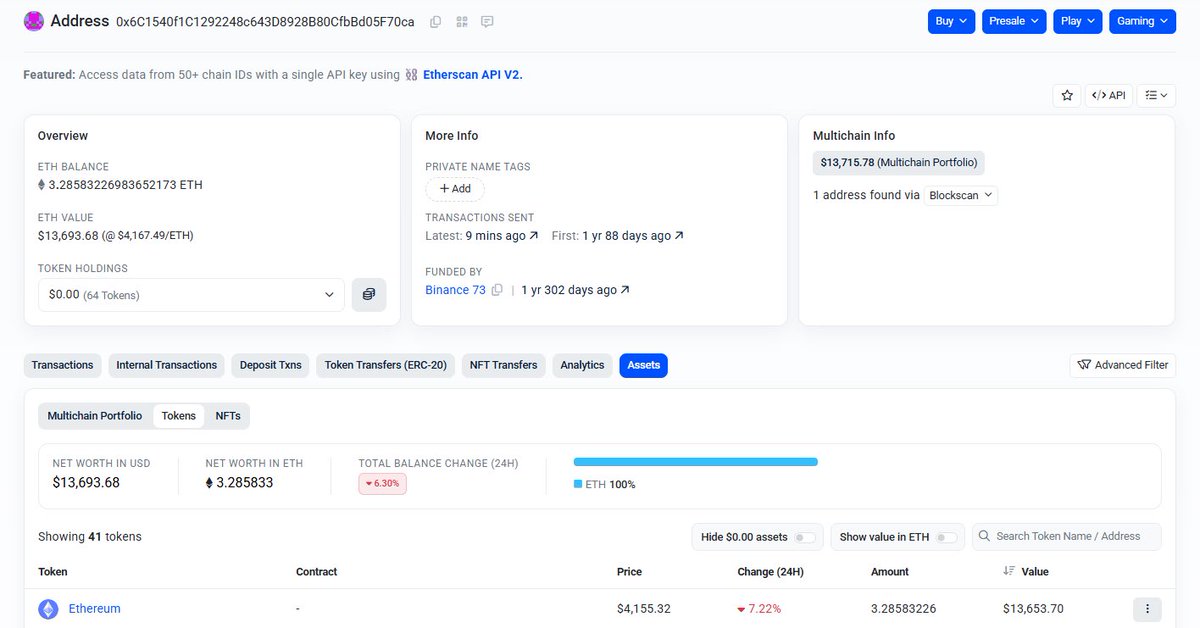The width and height of the screenshot is (1200, 628).
Task: Toggle Hide $0.00 assets switch
Action: pos(805,537)
